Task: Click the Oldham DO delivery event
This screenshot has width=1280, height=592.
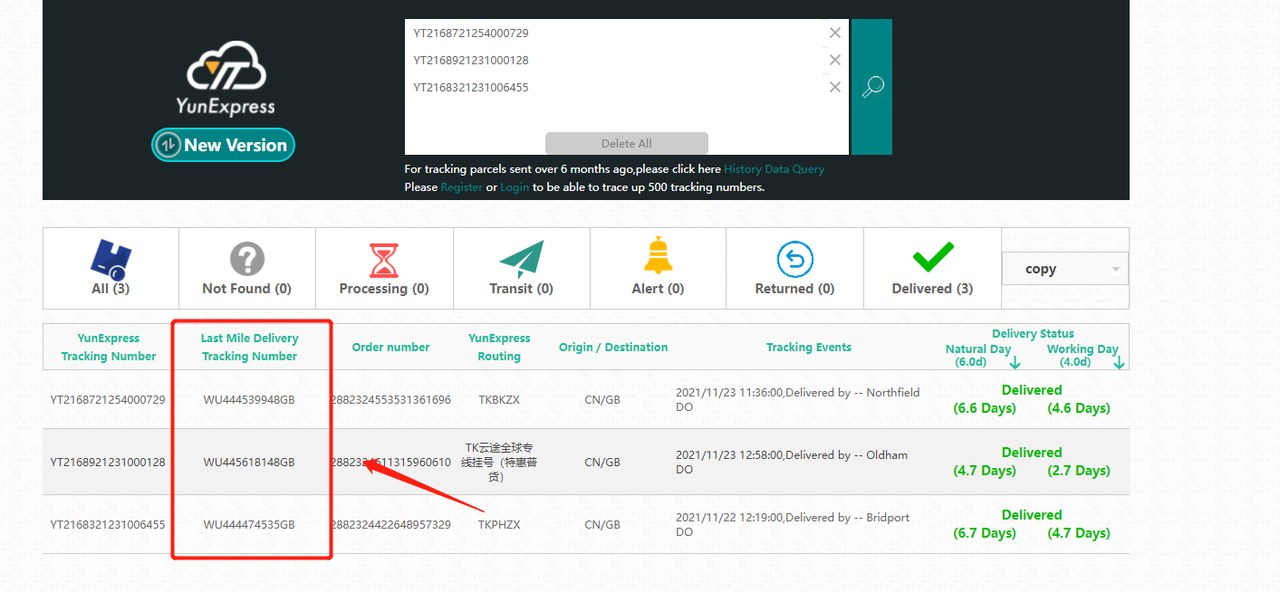Action: click(792, 462)
